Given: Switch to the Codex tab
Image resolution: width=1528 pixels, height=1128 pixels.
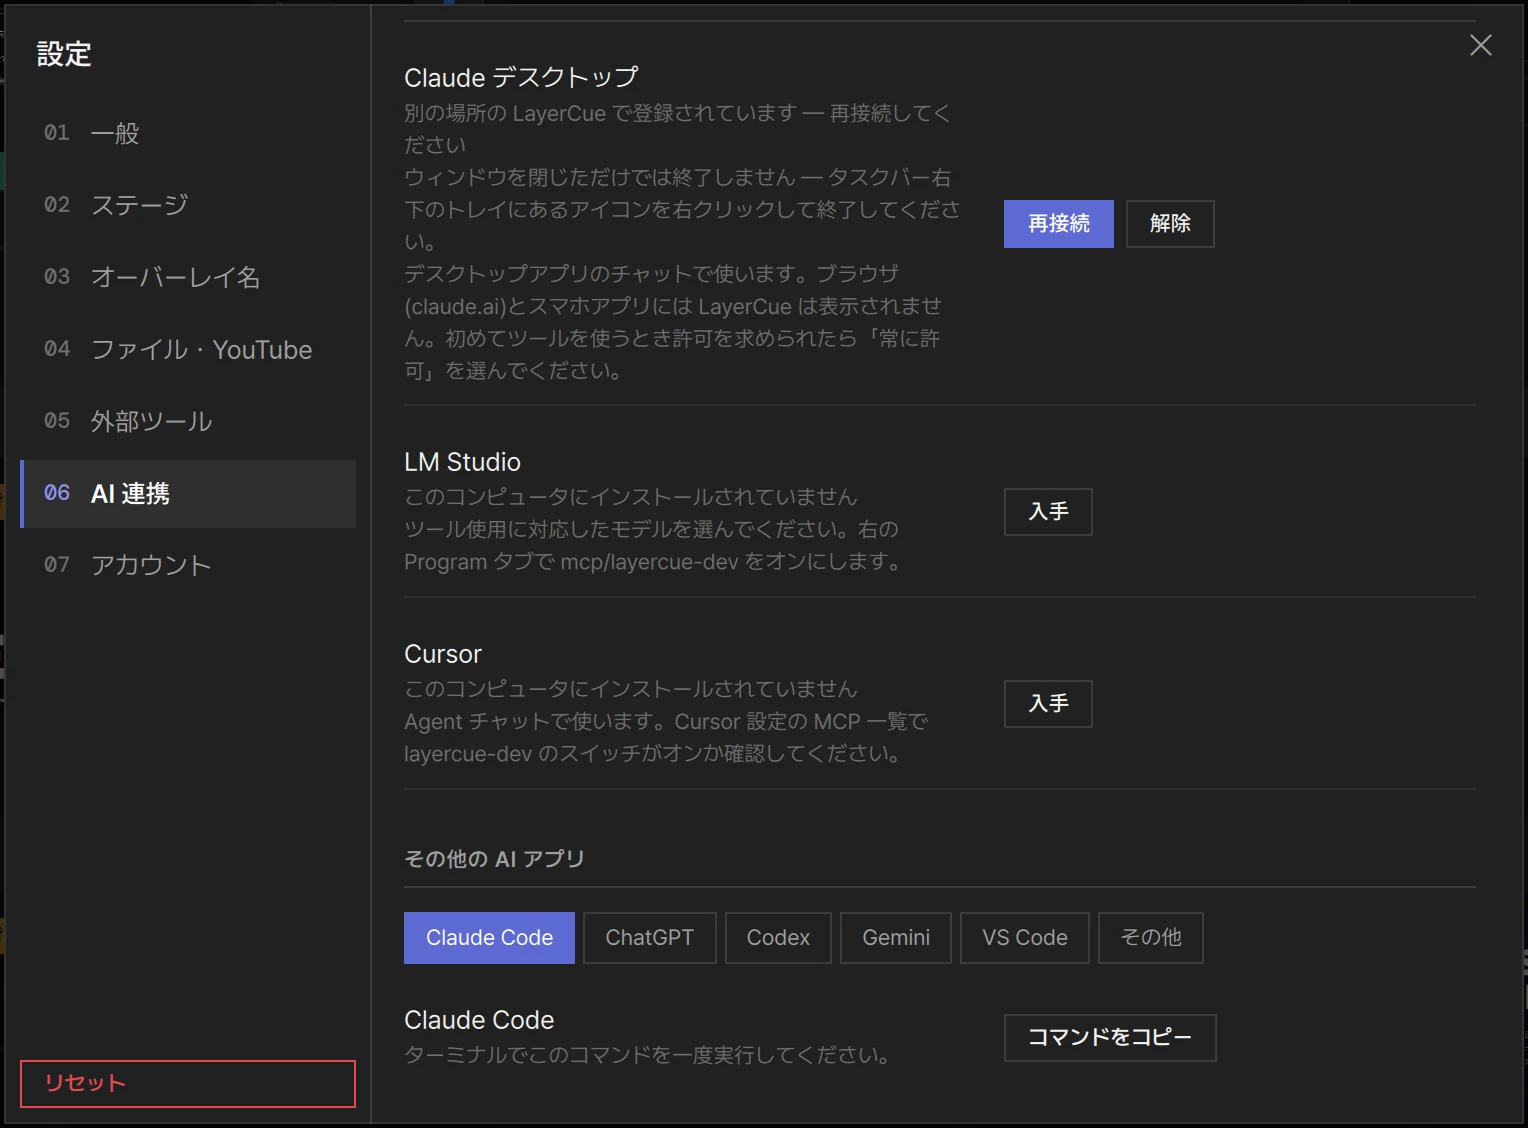Looking at the screenshot, I should pyautogui.click(x=778, y=937).
